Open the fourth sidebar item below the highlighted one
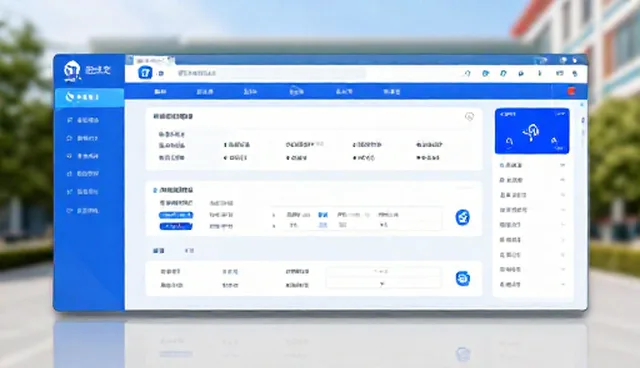This screenshot has width=640, height=368. (83, 174)
